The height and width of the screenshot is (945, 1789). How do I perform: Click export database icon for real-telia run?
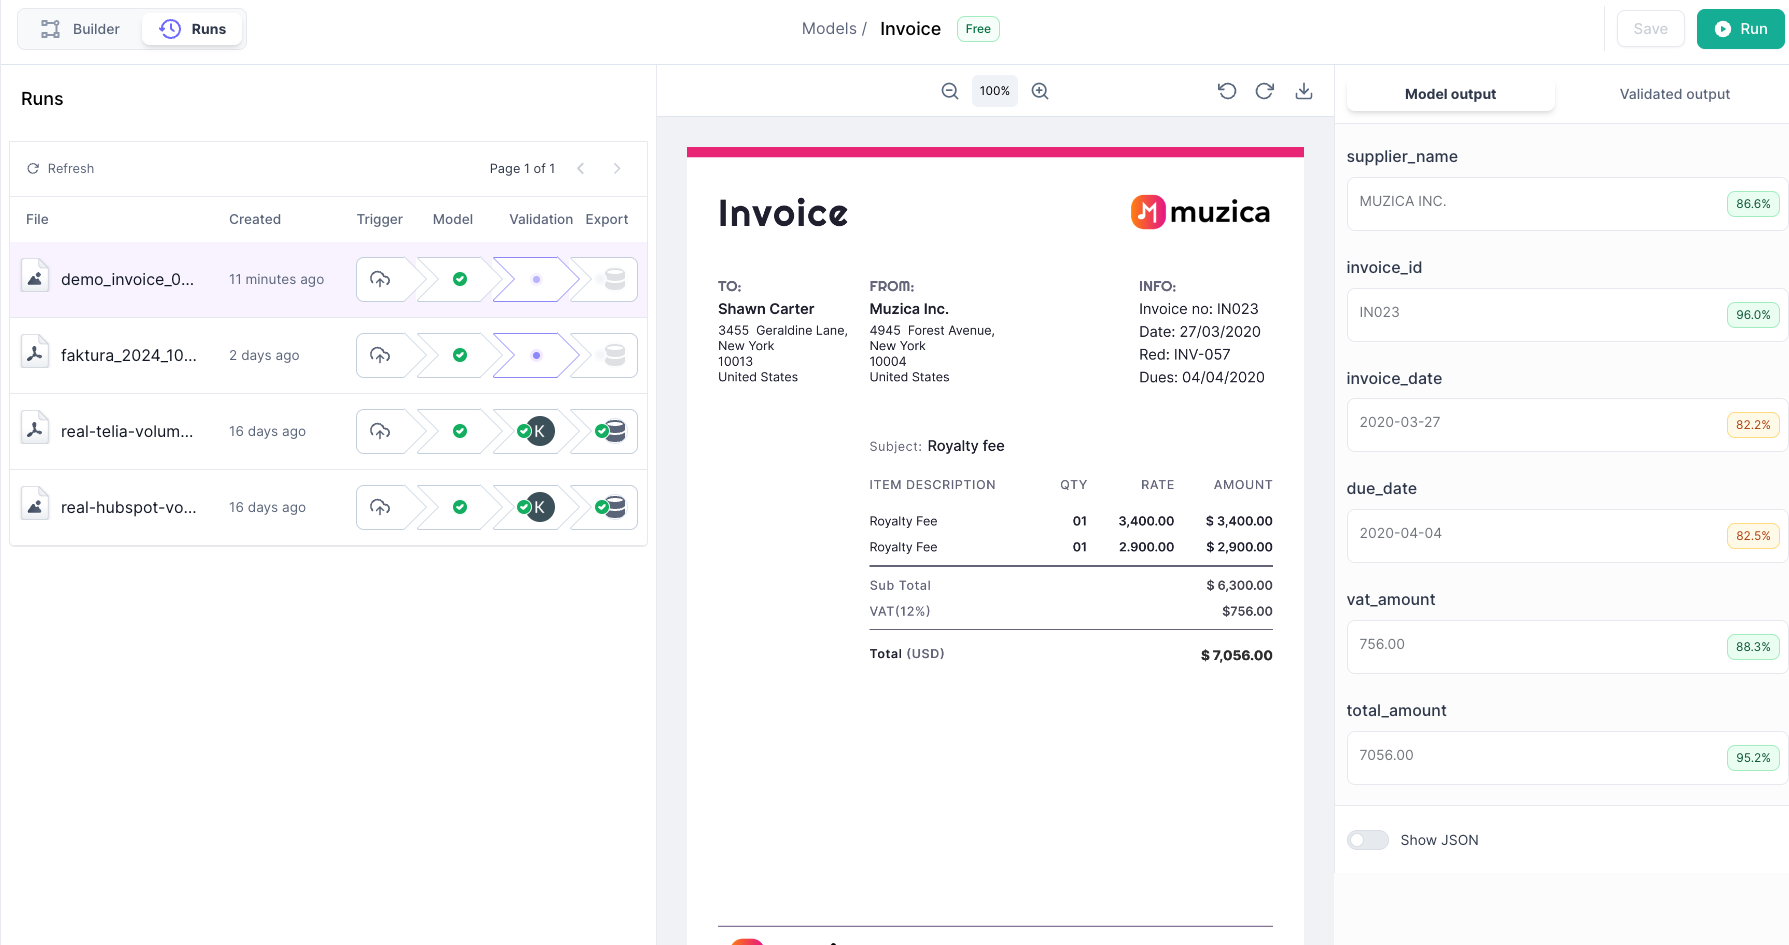(615, 432)
